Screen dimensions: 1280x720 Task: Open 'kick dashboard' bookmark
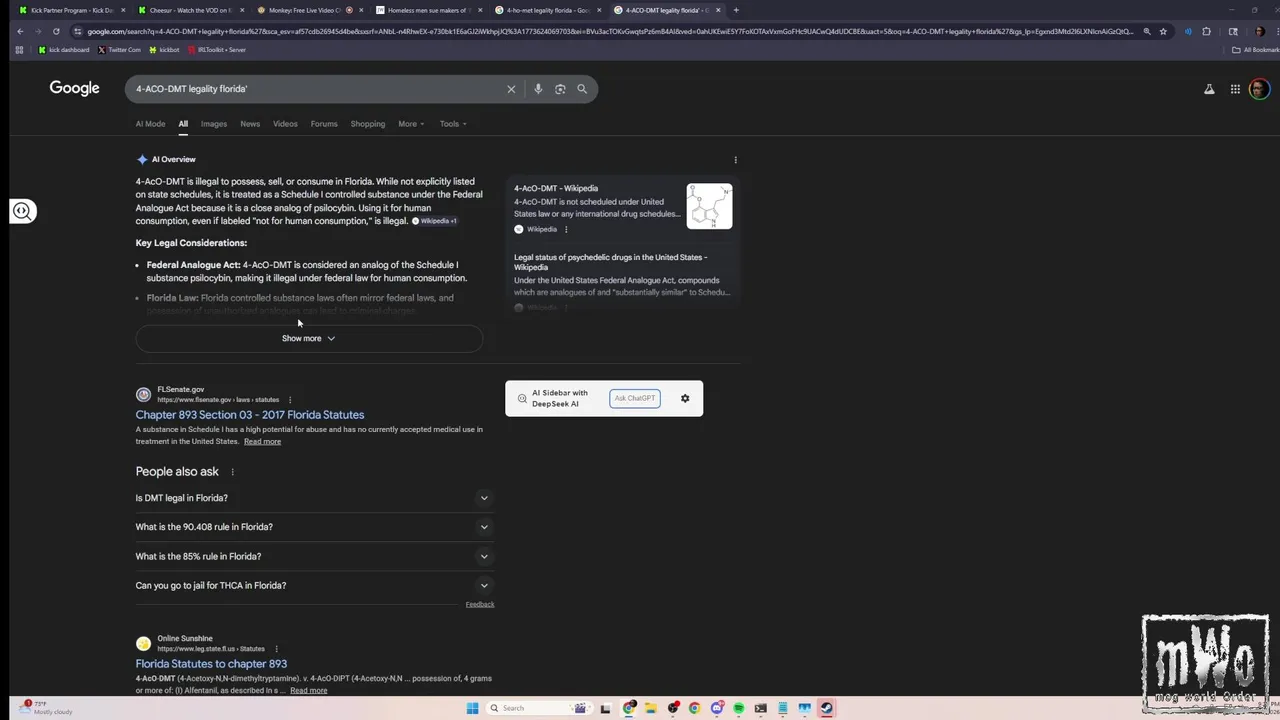click(64, 50)
